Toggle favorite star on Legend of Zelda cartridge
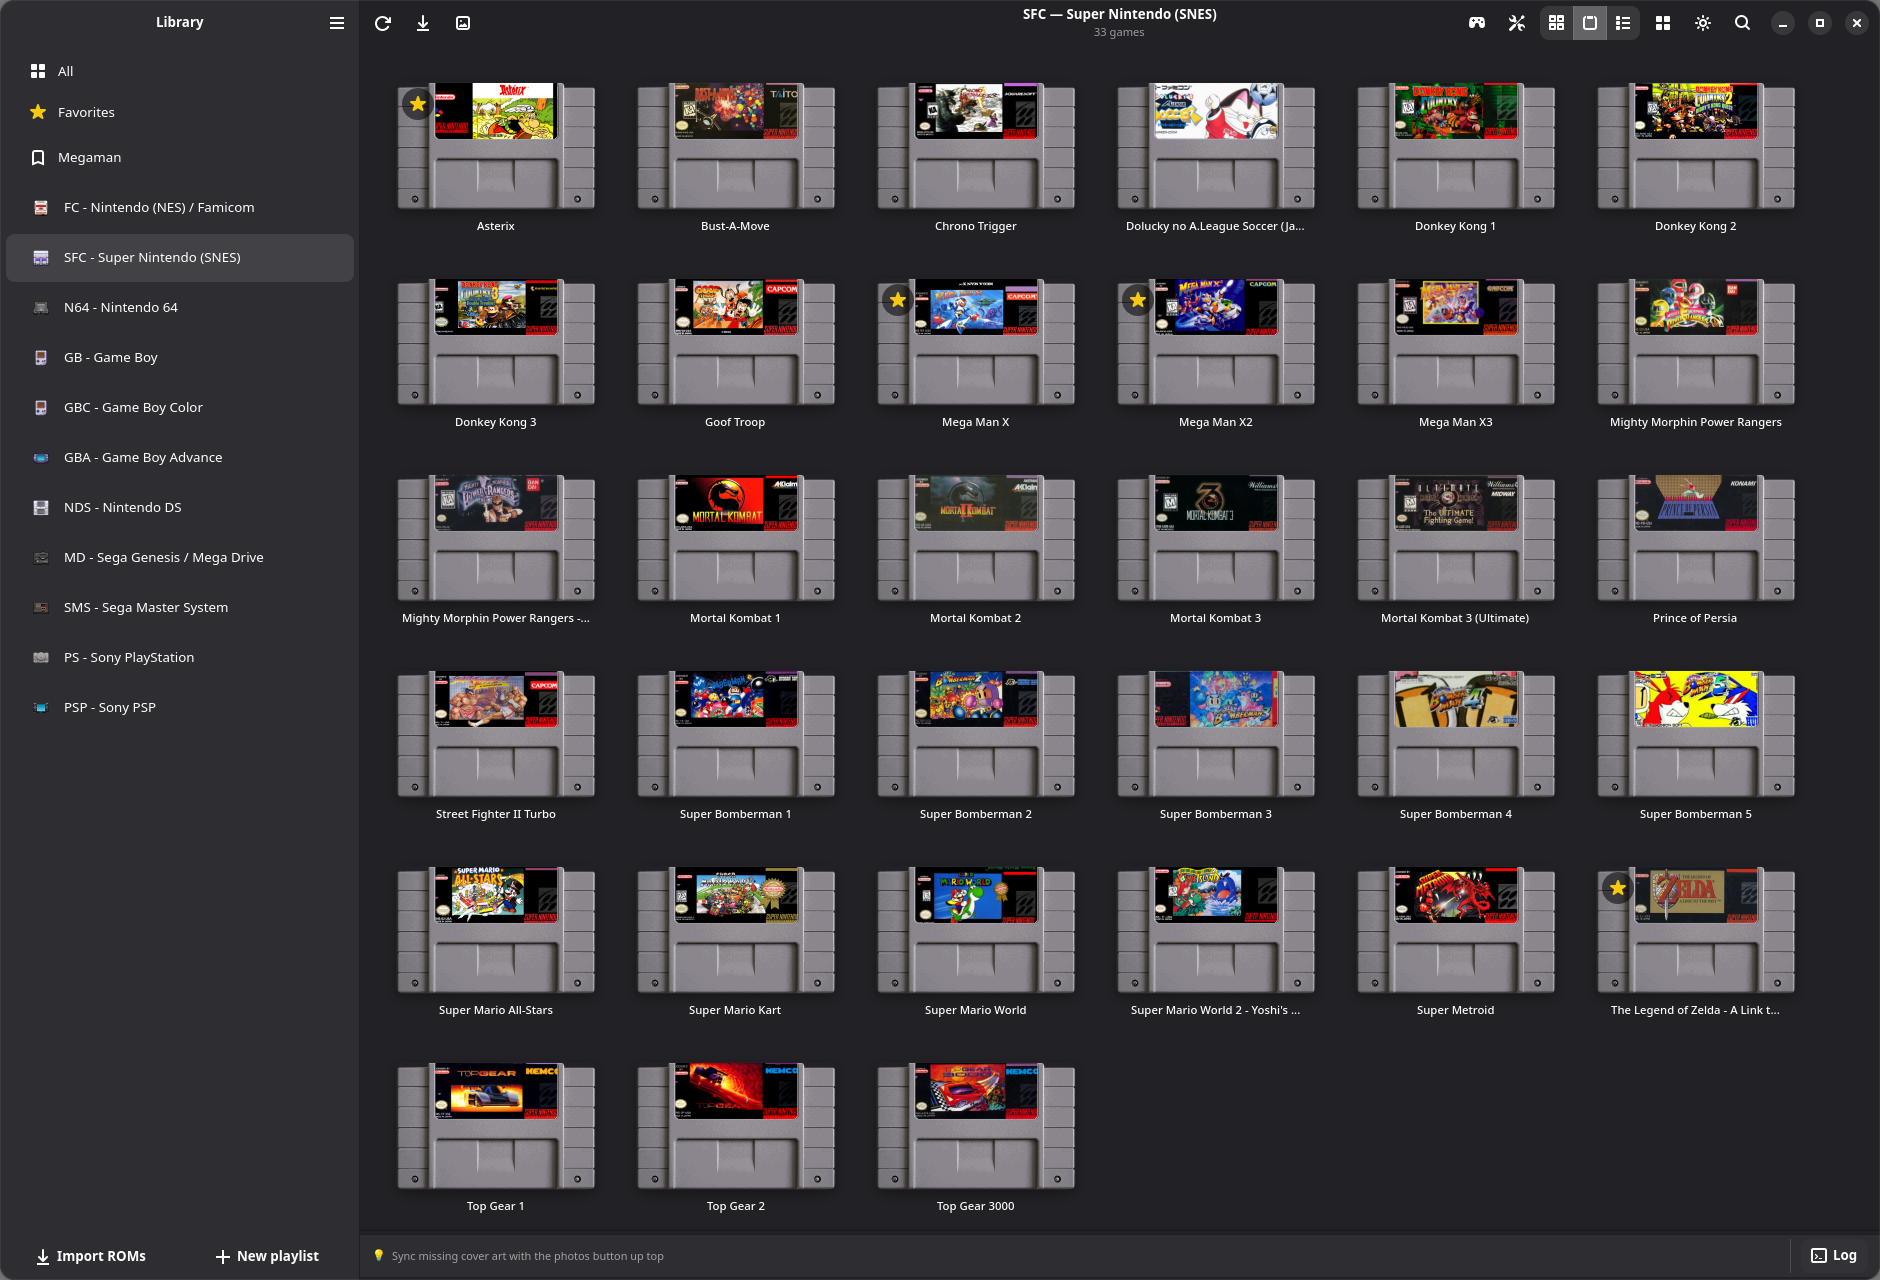This screenshot has width=1880, height=1280. click(1618, 888)
